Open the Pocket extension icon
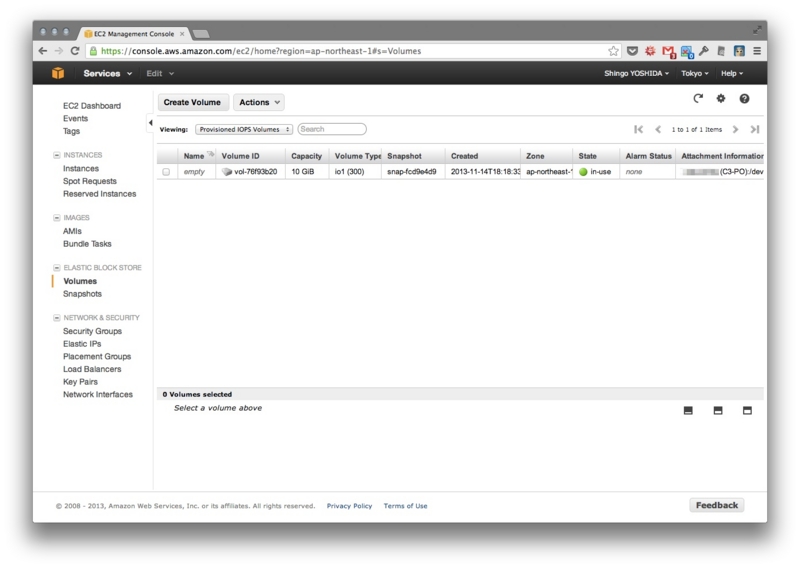The image size is (800, 568). 632,51
